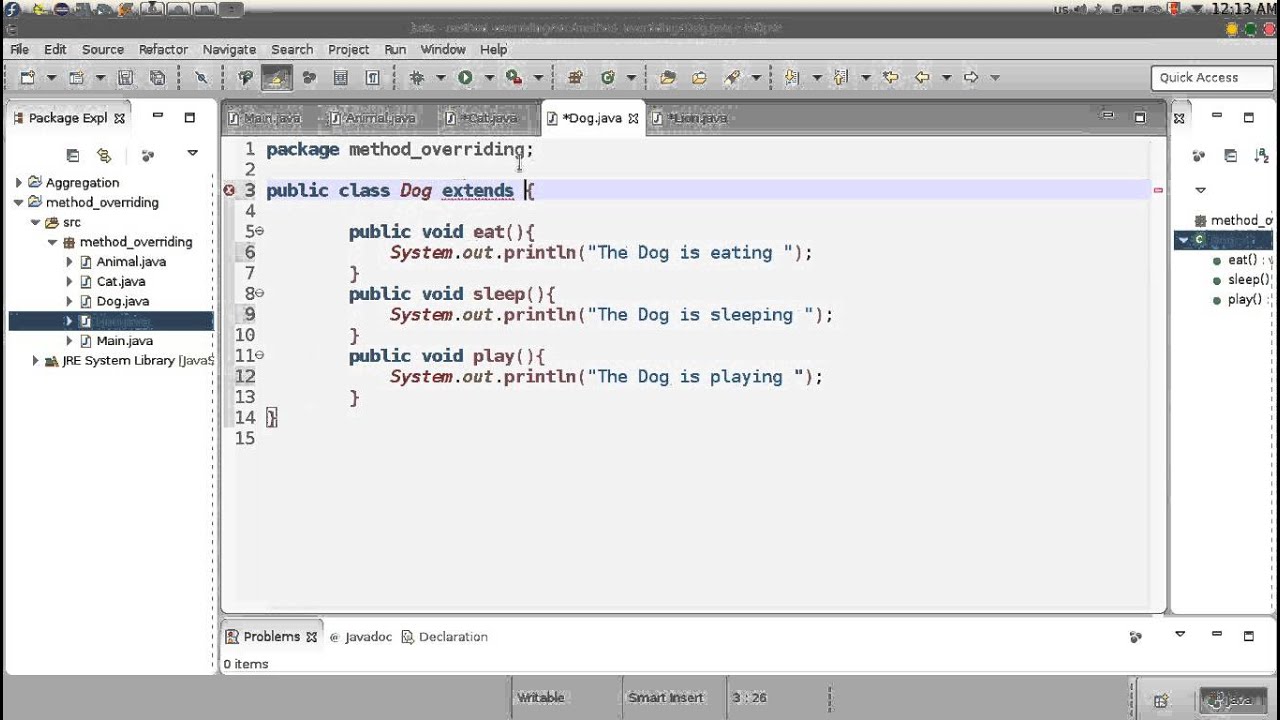Switch to the Main.java tab

[264, 118]
